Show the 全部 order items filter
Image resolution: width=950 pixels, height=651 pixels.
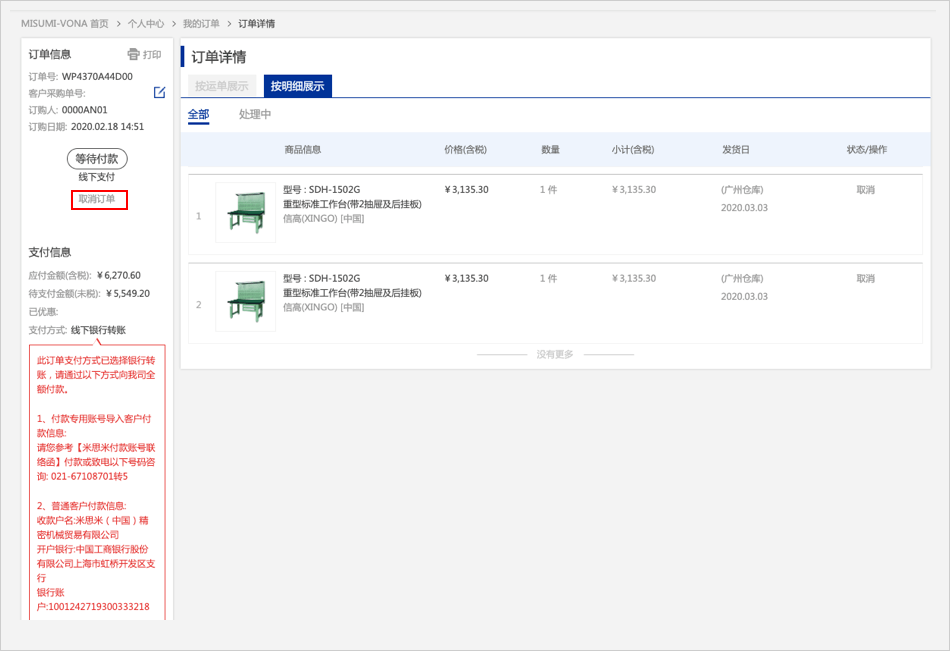coord(198,115)
